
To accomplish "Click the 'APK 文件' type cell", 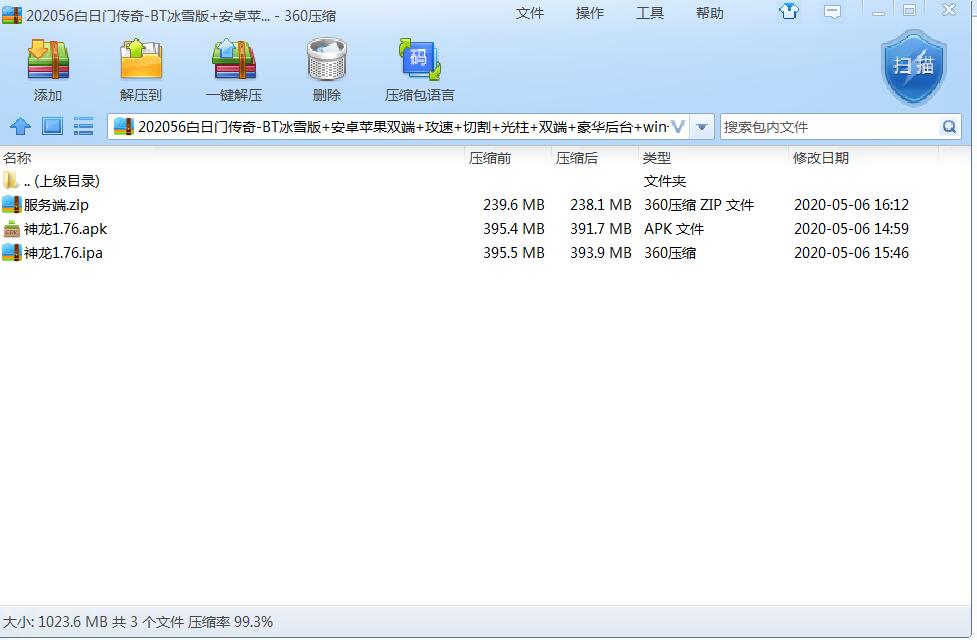I will [x=674, y=229].
